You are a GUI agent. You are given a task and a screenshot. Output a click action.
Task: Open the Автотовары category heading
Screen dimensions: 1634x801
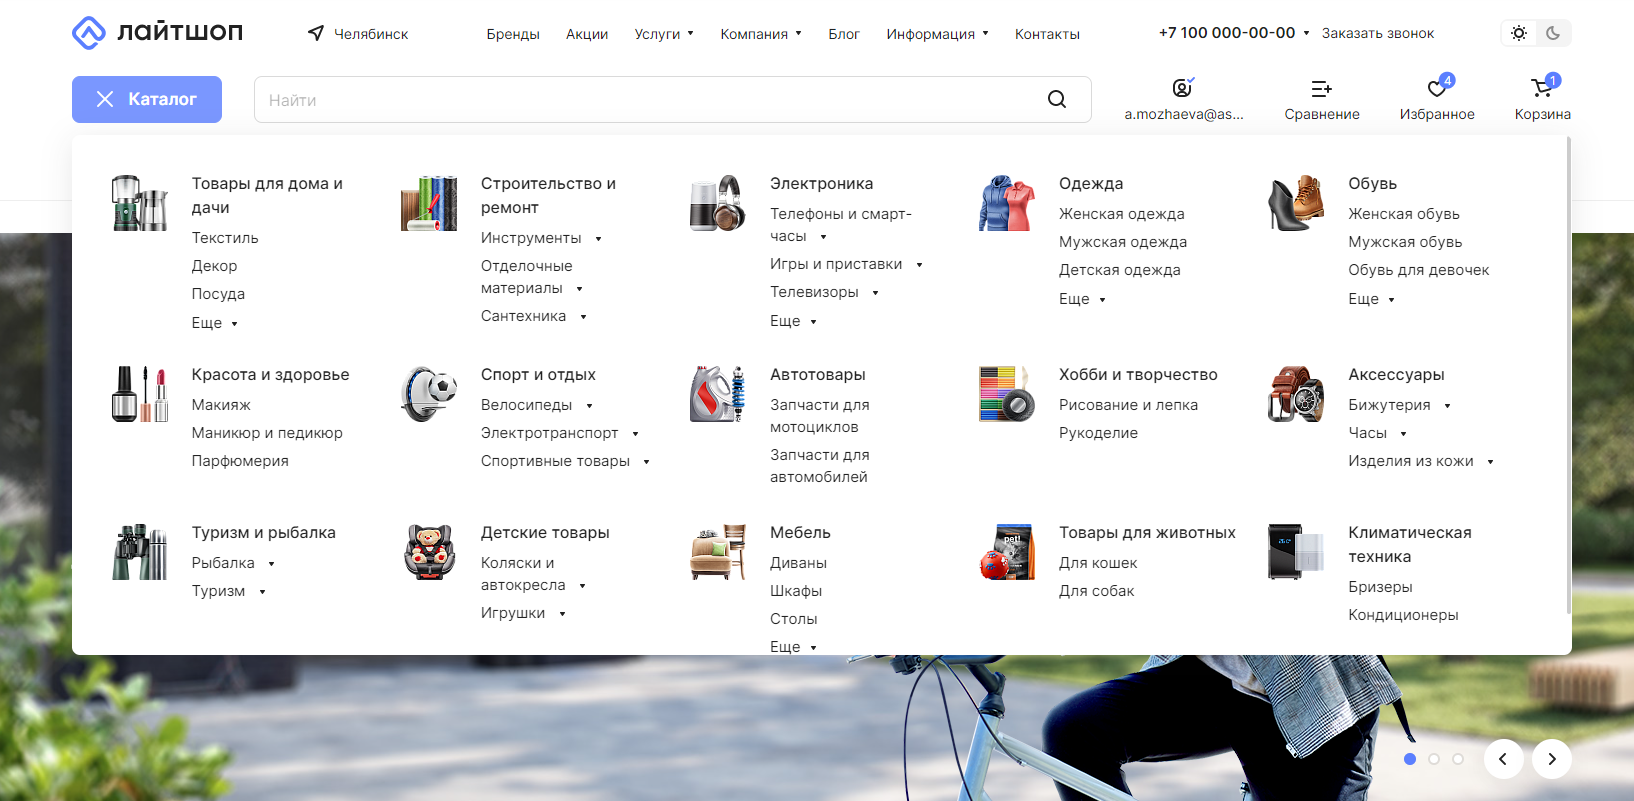point(818,374)
